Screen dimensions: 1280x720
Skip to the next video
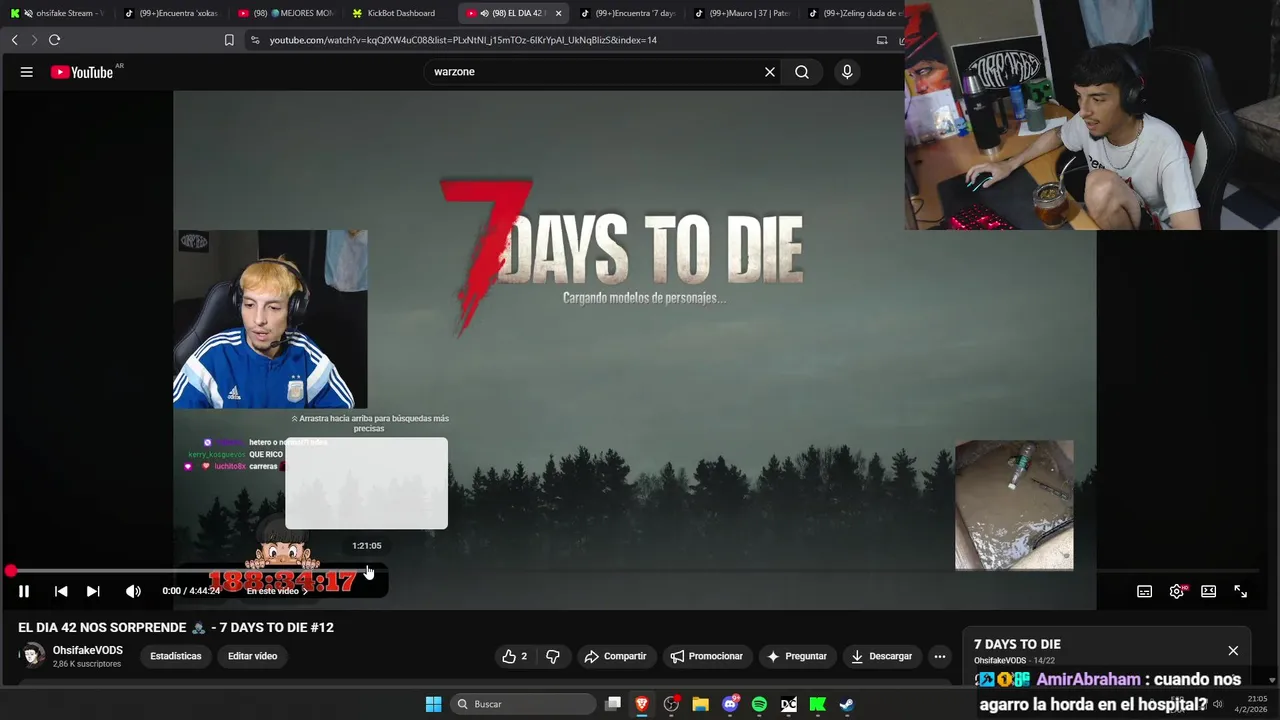coord(93,591)
